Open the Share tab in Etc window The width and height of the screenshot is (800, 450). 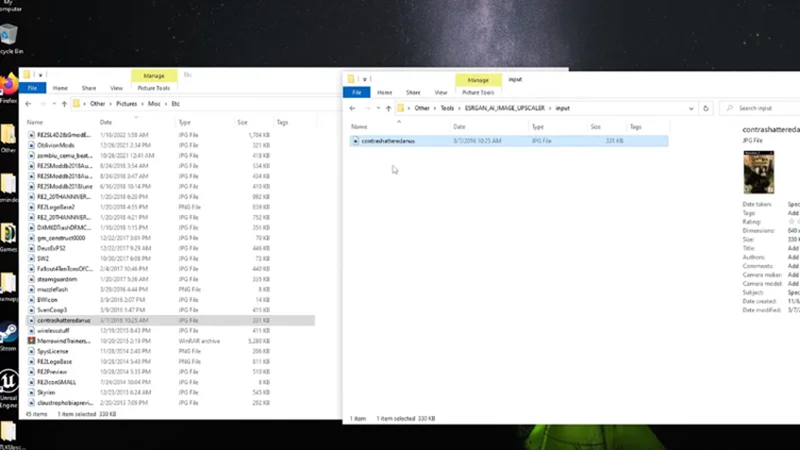[x=89, y=88]
